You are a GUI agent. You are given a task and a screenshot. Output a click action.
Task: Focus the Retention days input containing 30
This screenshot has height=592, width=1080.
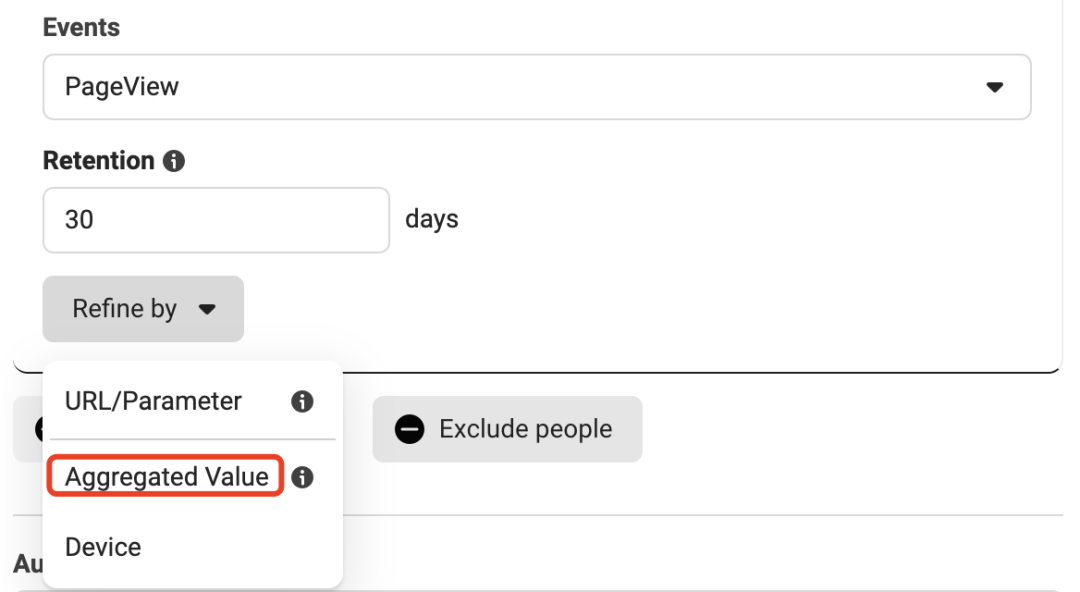[x=215, y=220]
